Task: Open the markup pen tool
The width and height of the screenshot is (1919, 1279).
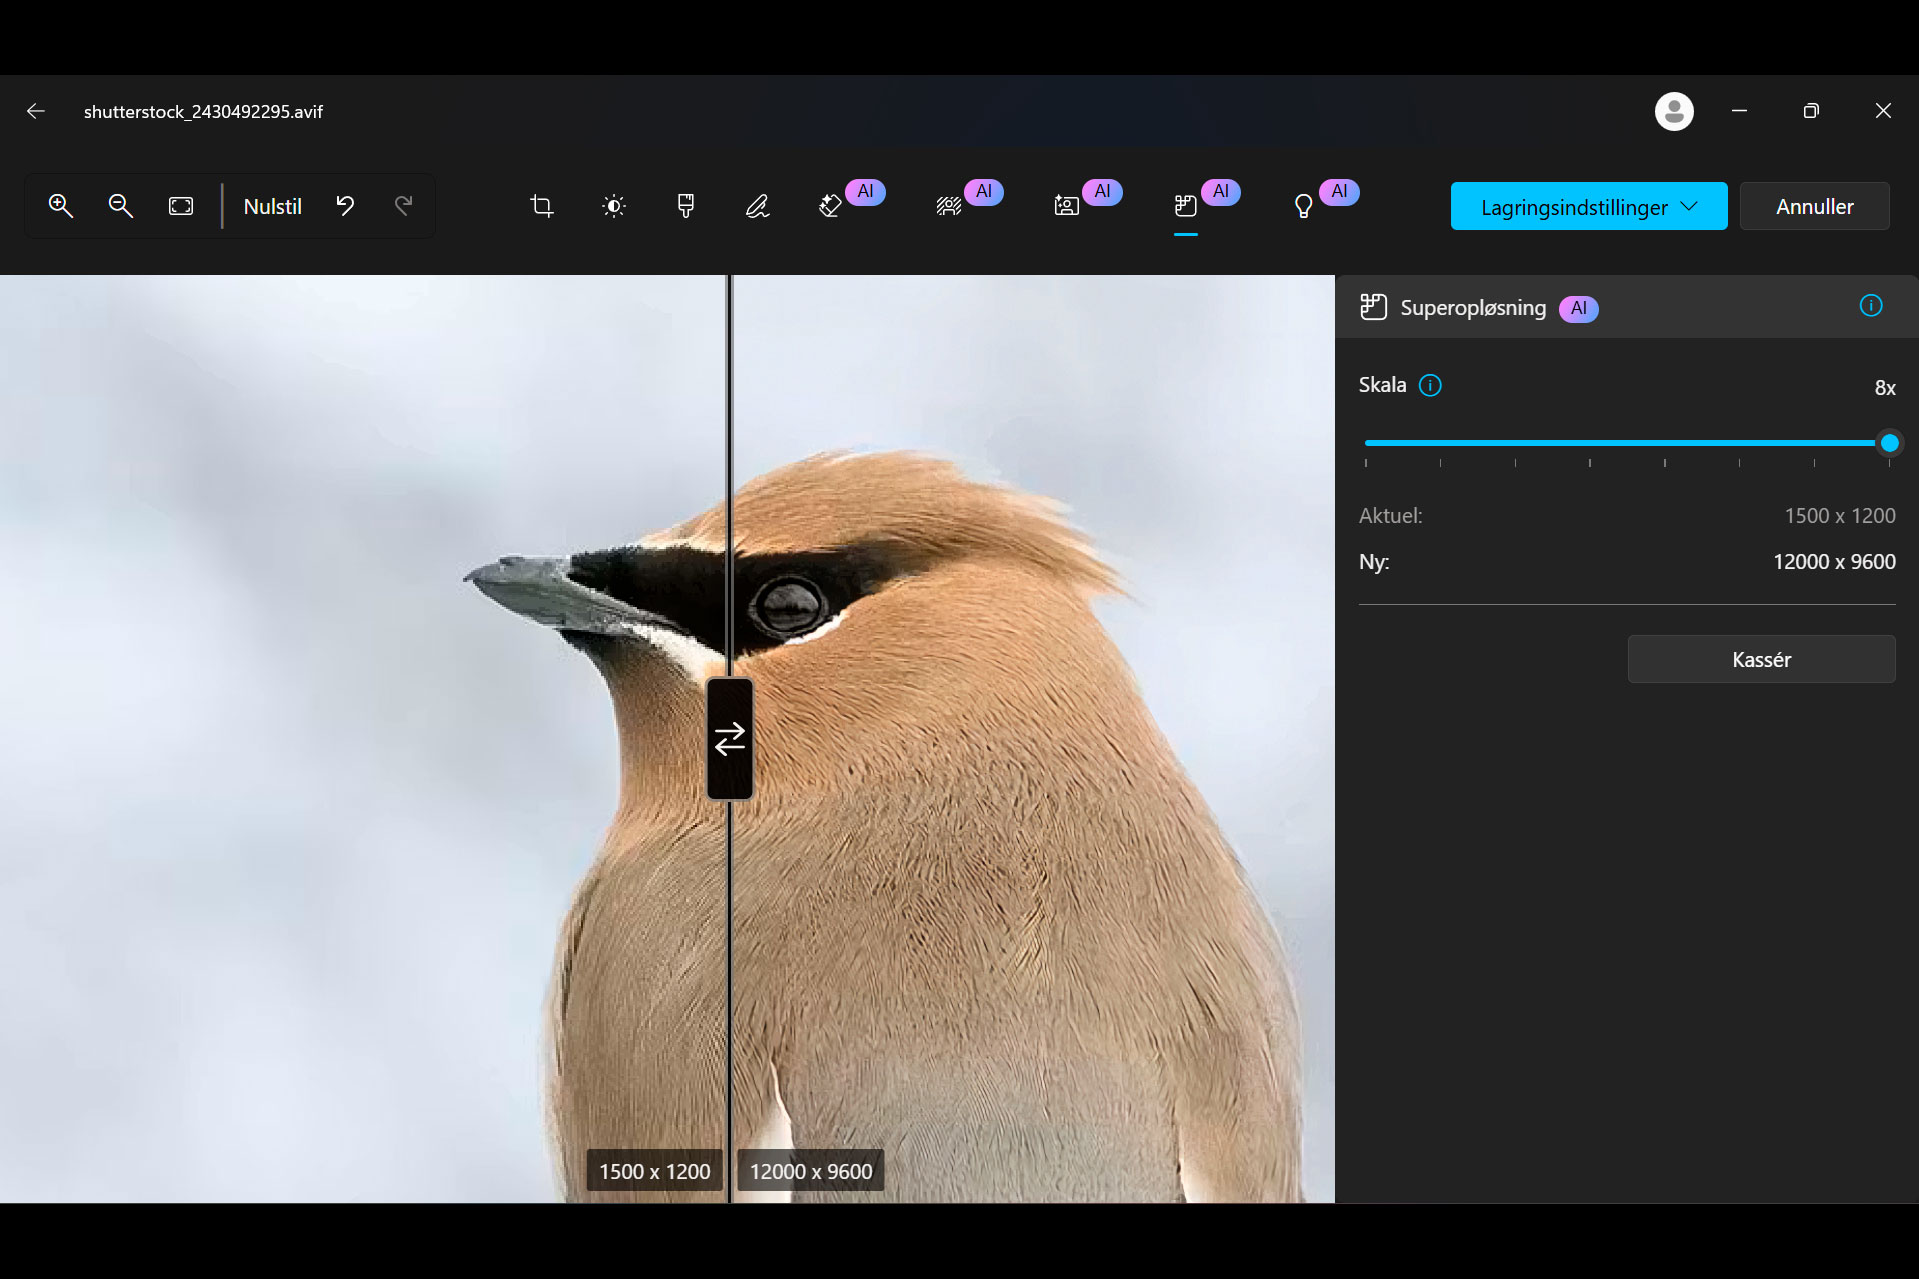Action: (758, 206)
